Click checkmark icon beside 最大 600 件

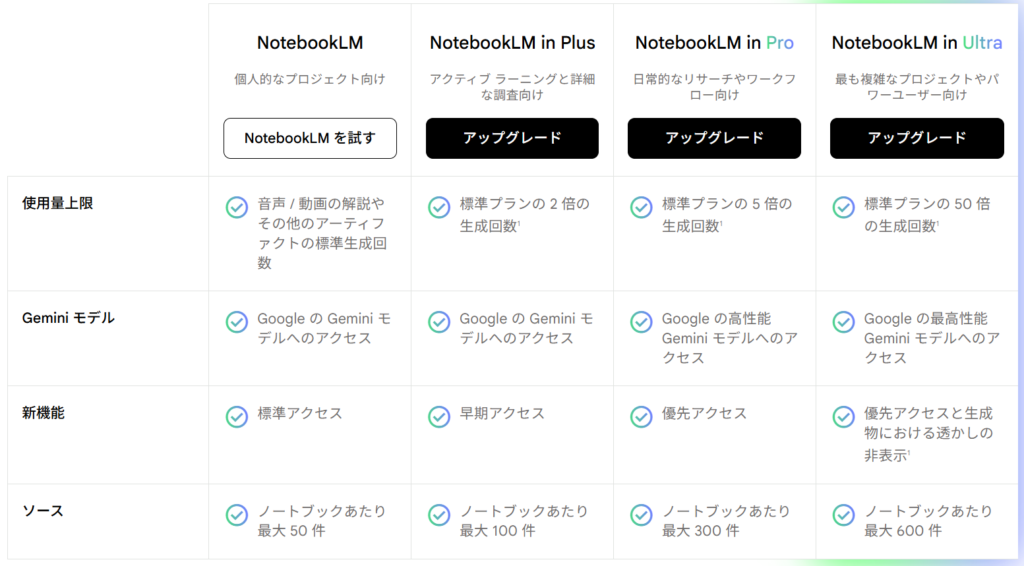click(x=843, y=514)
